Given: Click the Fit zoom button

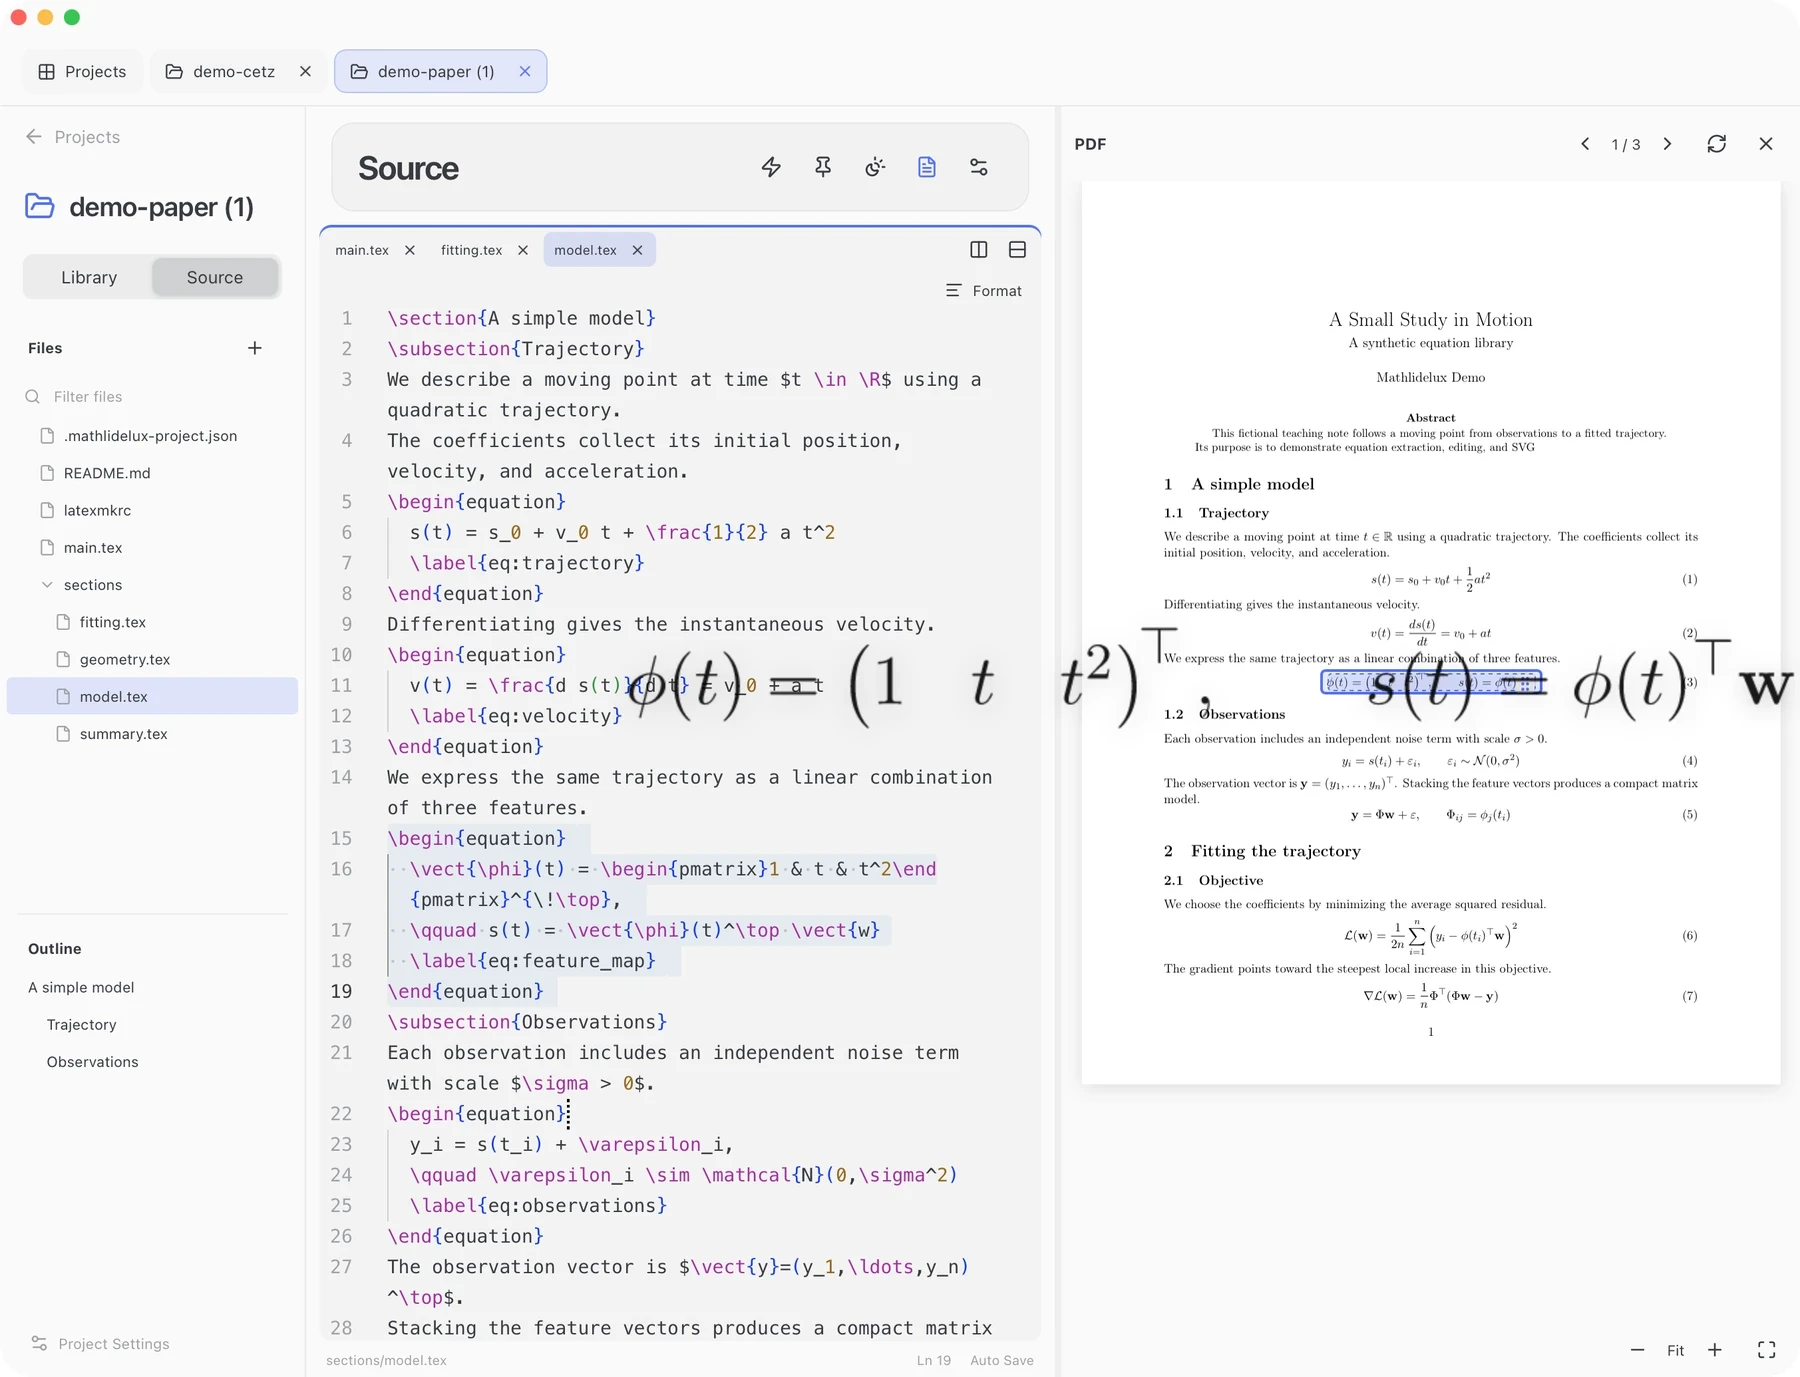Looking at the screenshot, I should [1676, 1350].
